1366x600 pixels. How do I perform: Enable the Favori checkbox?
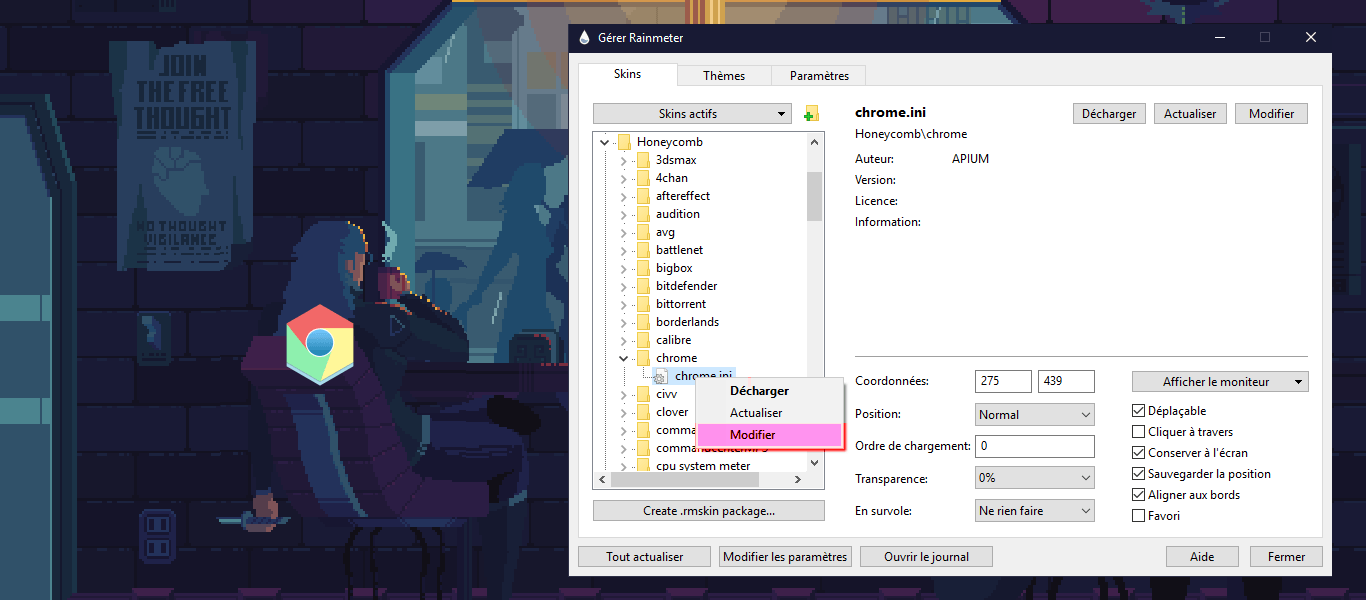pyautogui.click(x=1138, y=516)
